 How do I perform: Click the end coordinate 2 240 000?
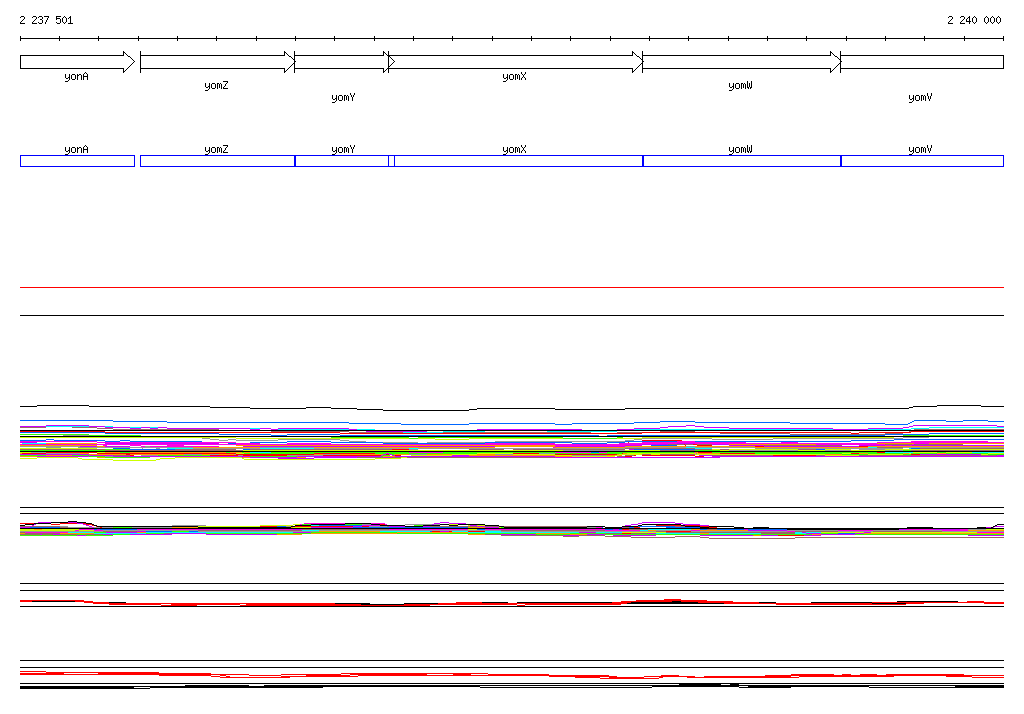973,20
